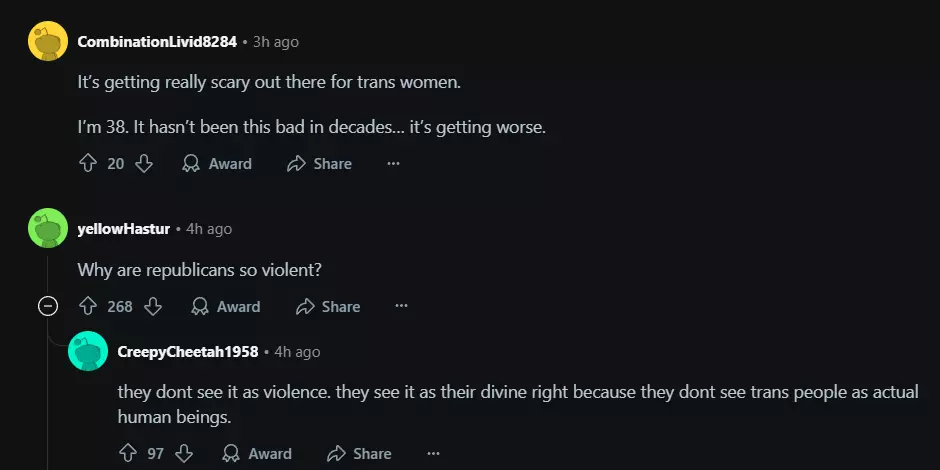
Task: Share yellowHastur's comment
Action: click(327, 306)
